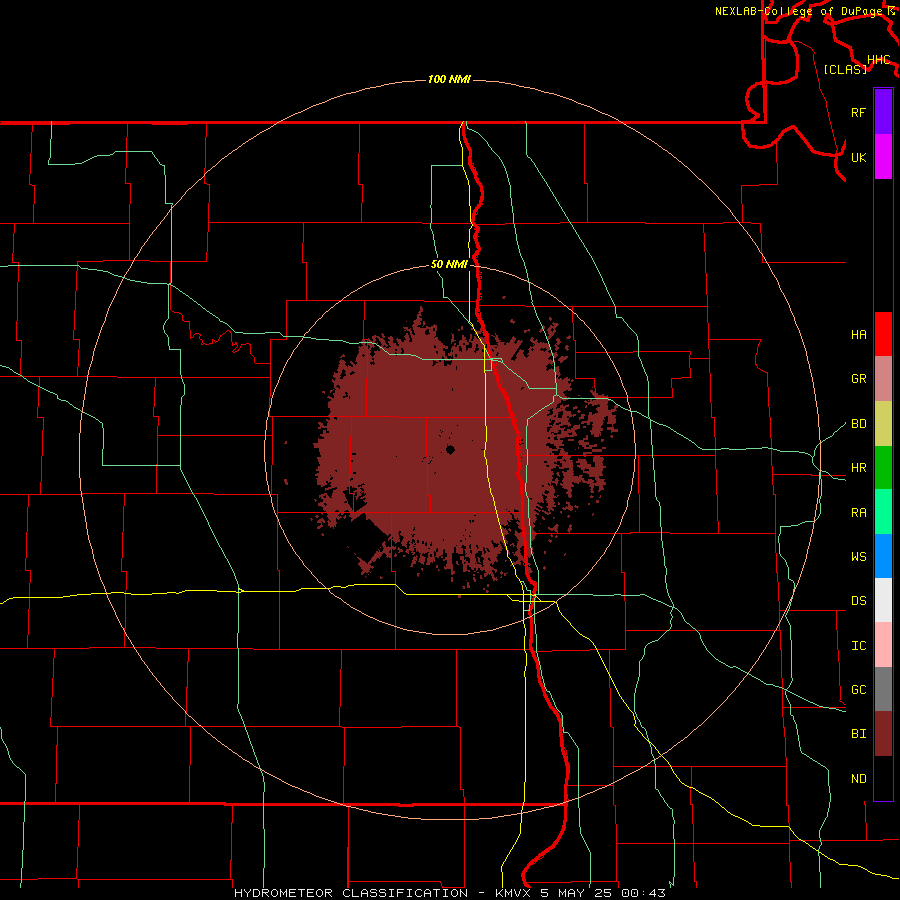This screenshot has width=900, height=900.
Task: Click the radar site black dot at center
Action: 450,449
